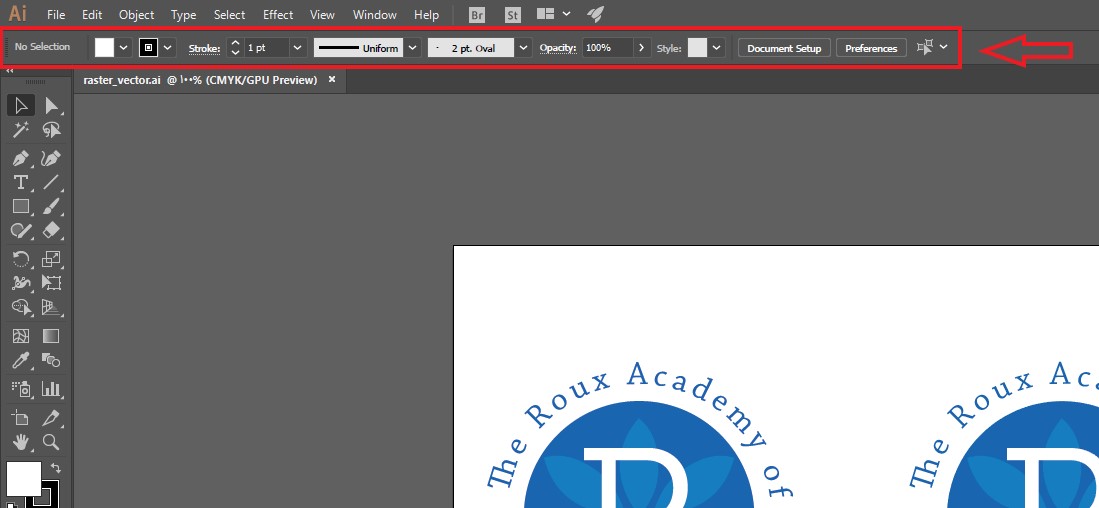The image size is (1099, 508).
Task: Select the Type tool
Action: tap(21, 182)
